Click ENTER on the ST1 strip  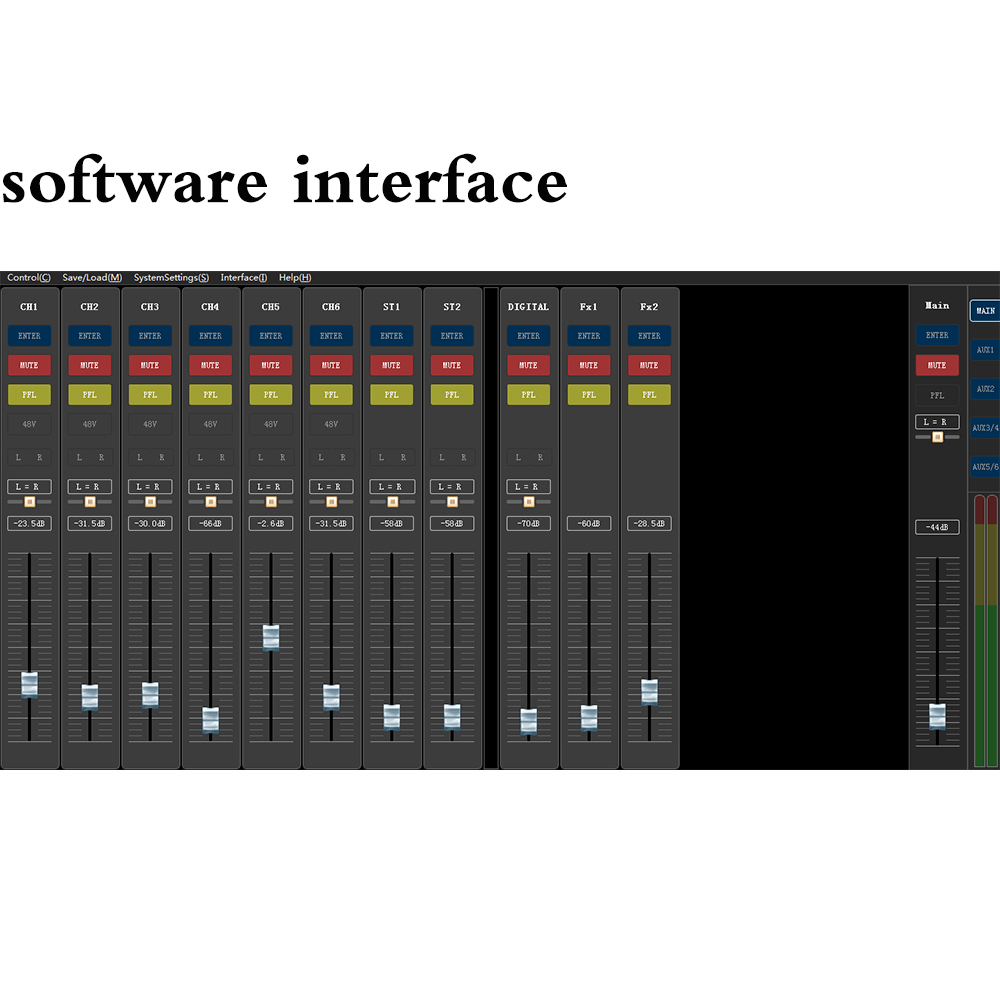click(392, 336)
